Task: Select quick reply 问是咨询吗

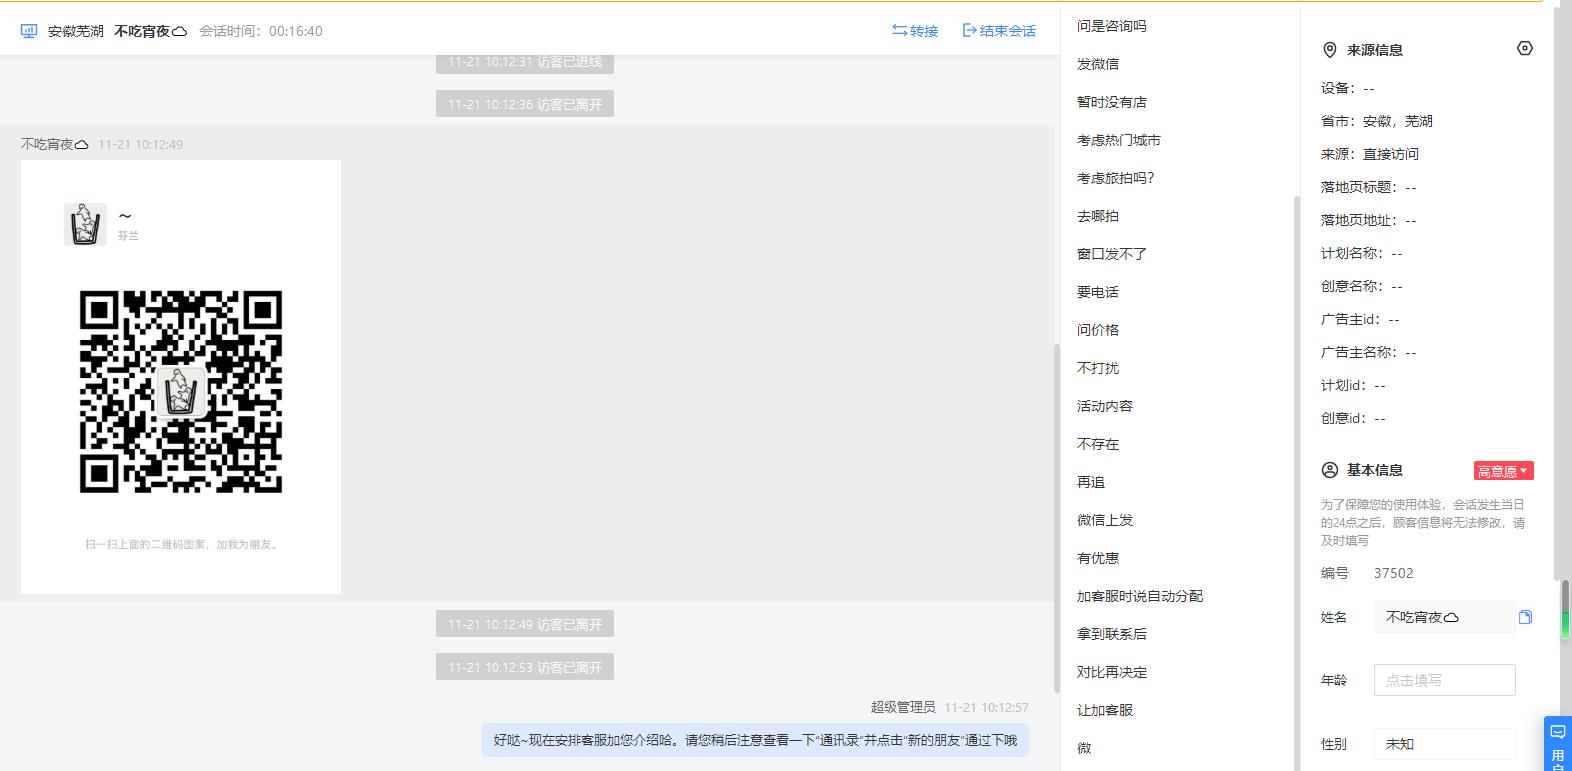Action: (1112, 26)
